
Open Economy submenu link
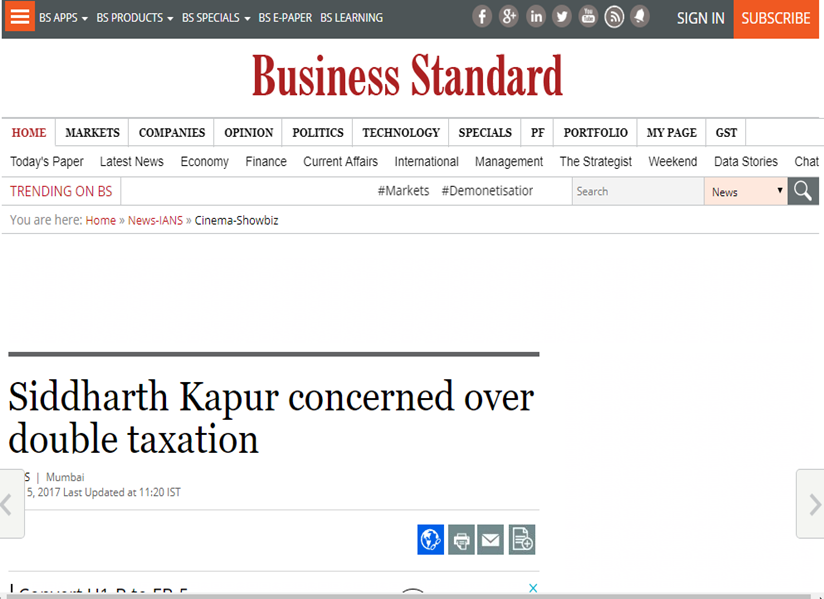pos(204,162)
